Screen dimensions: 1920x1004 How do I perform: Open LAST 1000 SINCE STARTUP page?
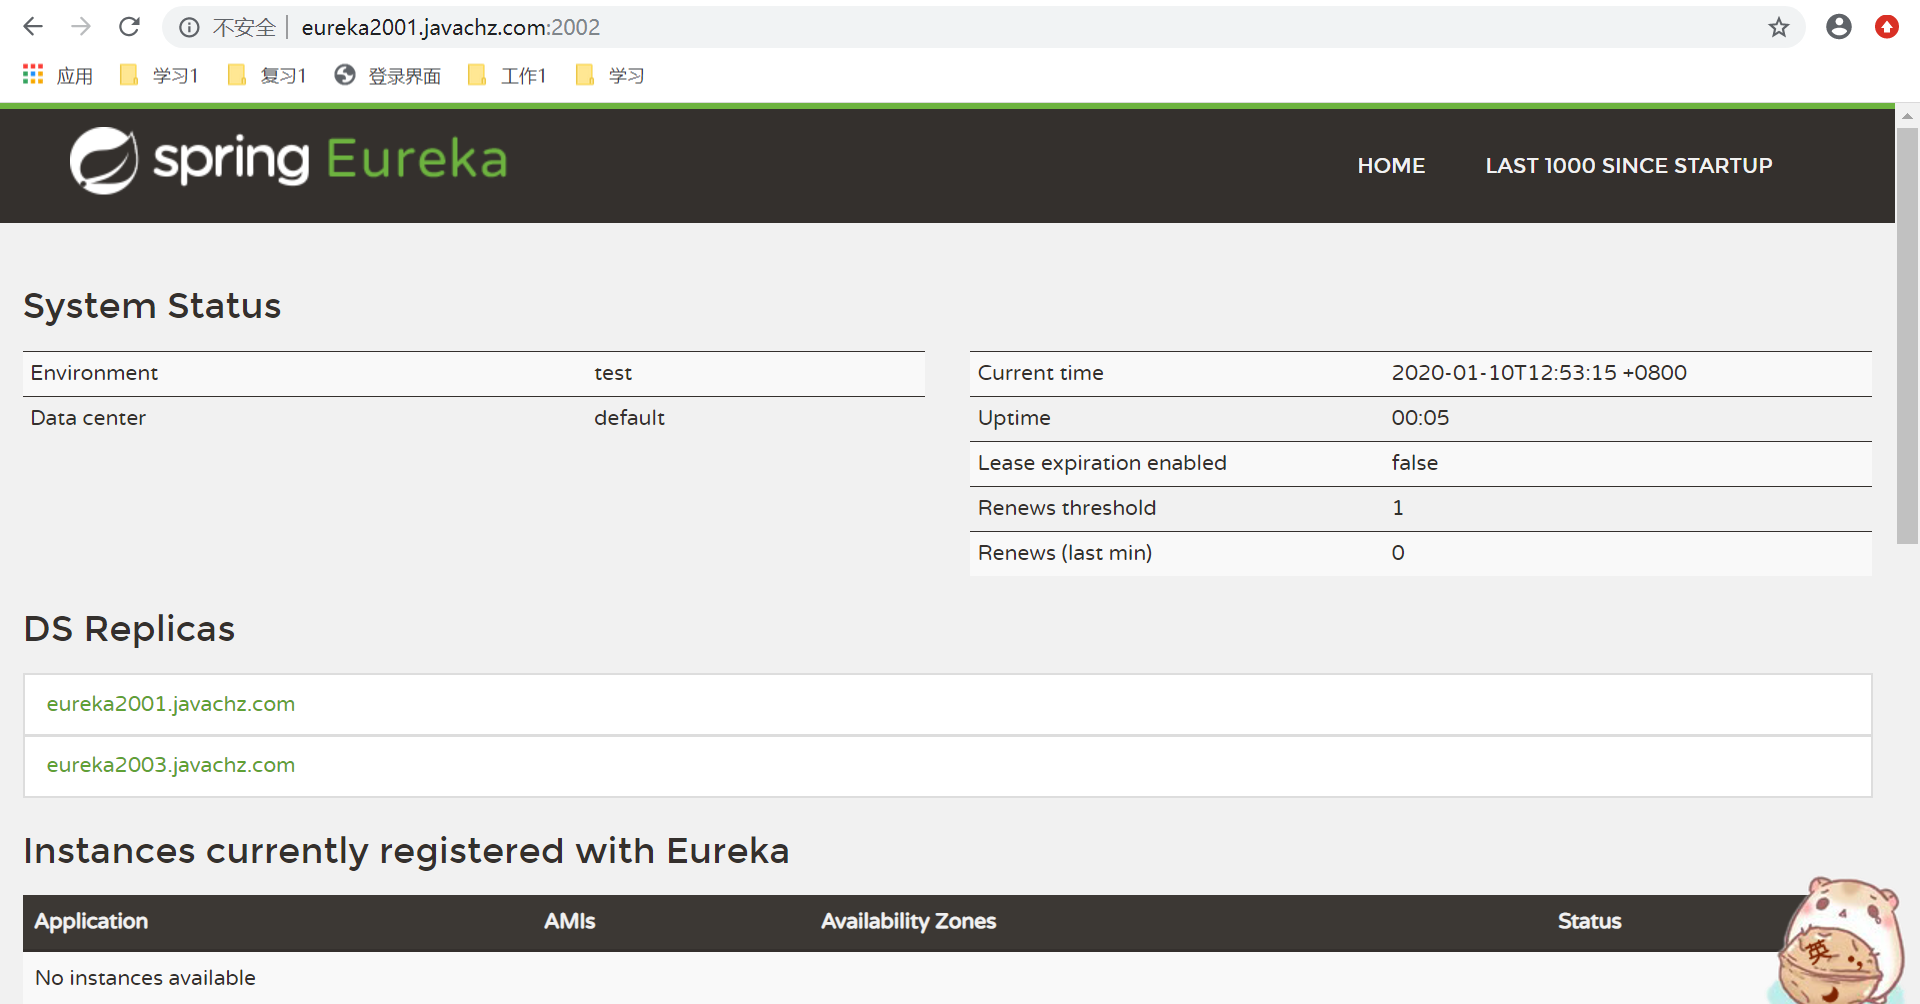point(1629,166)
